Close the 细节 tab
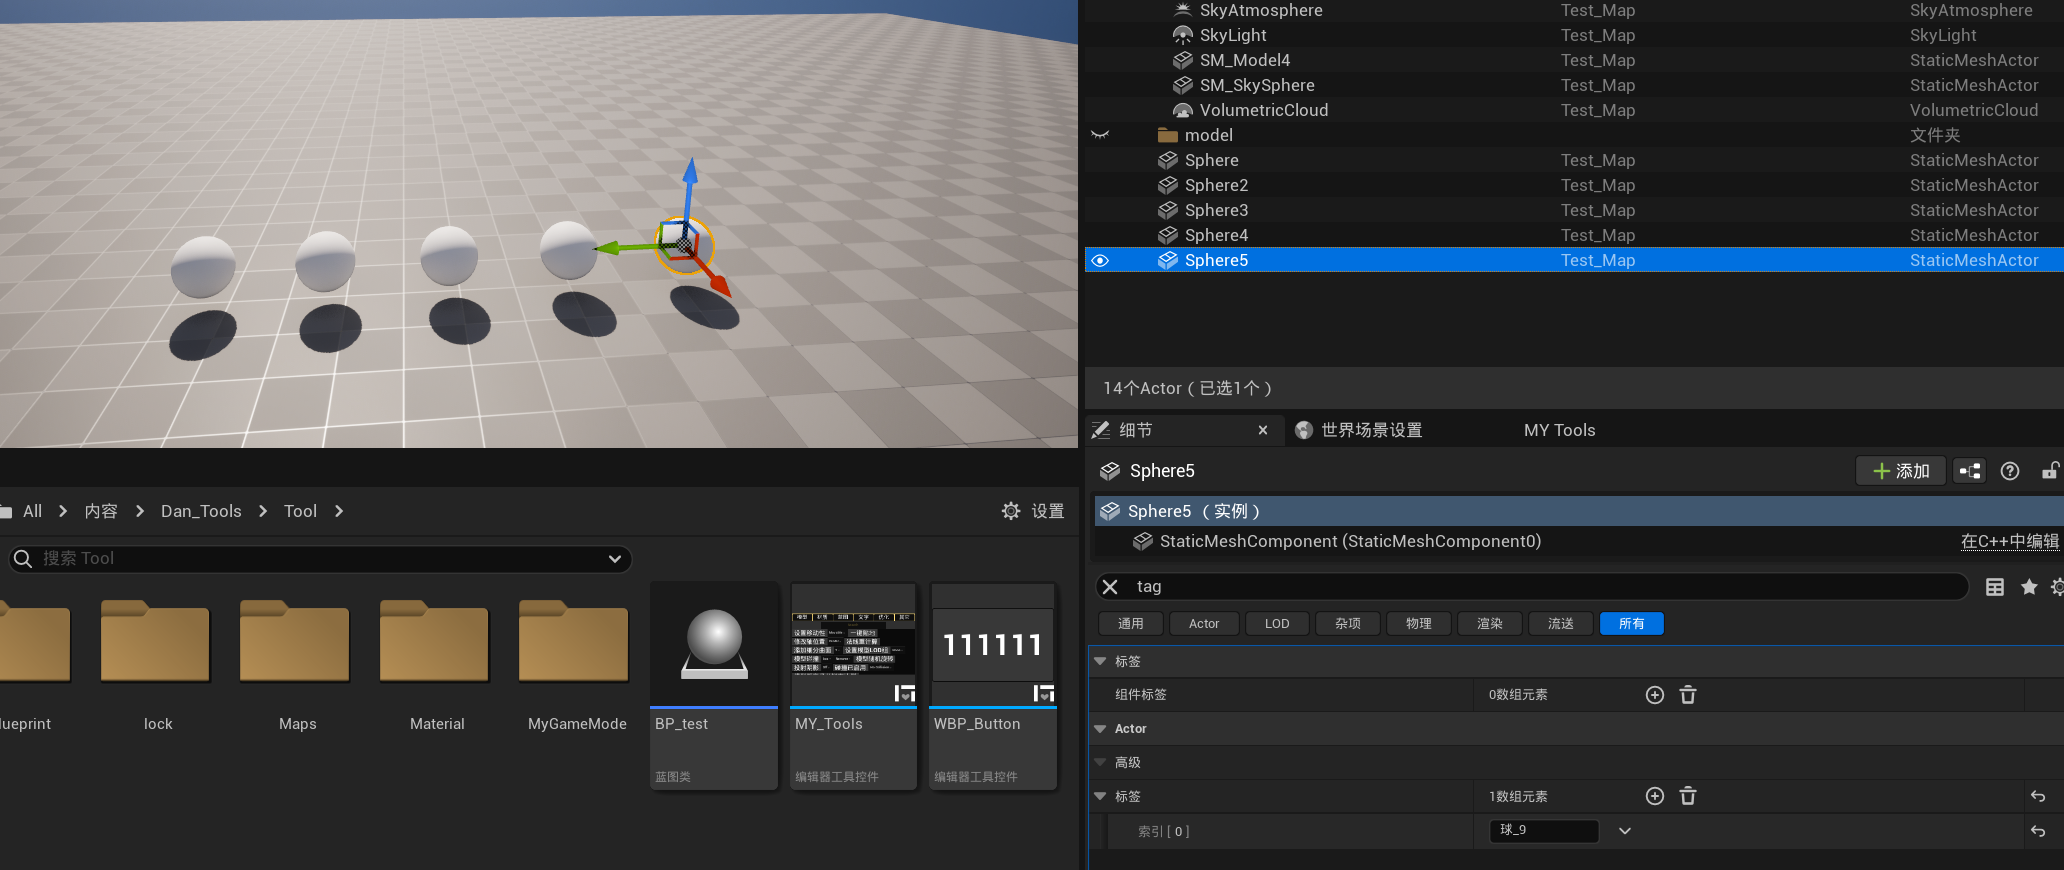Screen dimensions: 2064x870 click(1263, 430)
